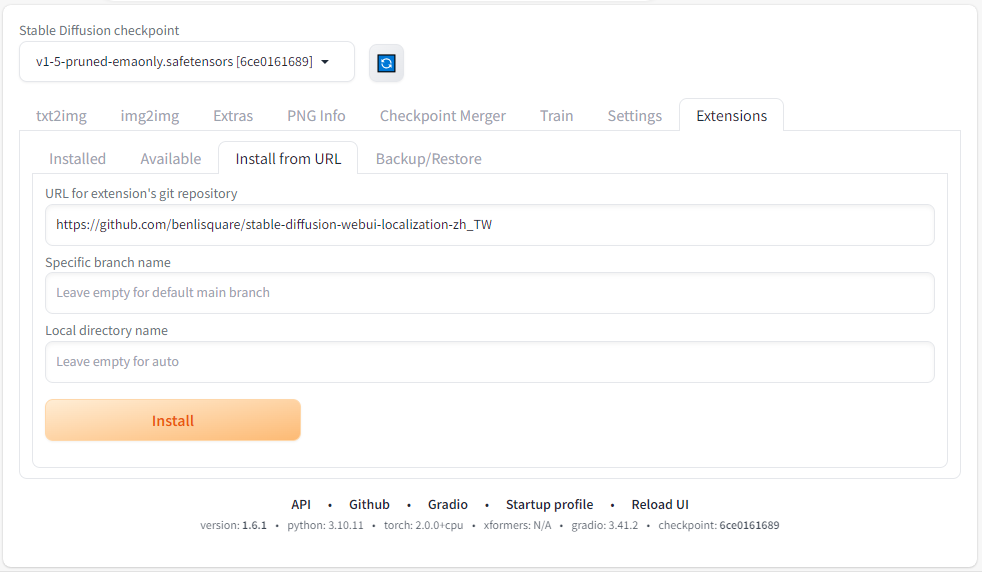The image size is (982, 572).
Task: Open the Stable Diffusion checkpoint dropdown
Action: coord(186,62)
